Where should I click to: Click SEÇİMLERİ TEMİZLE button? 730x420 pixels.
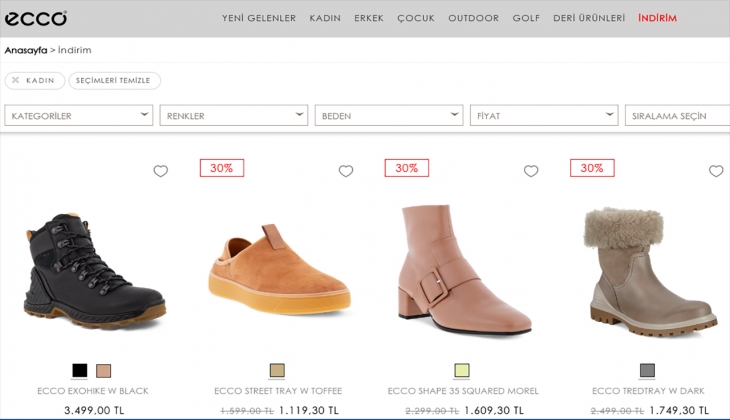[114, 80]
